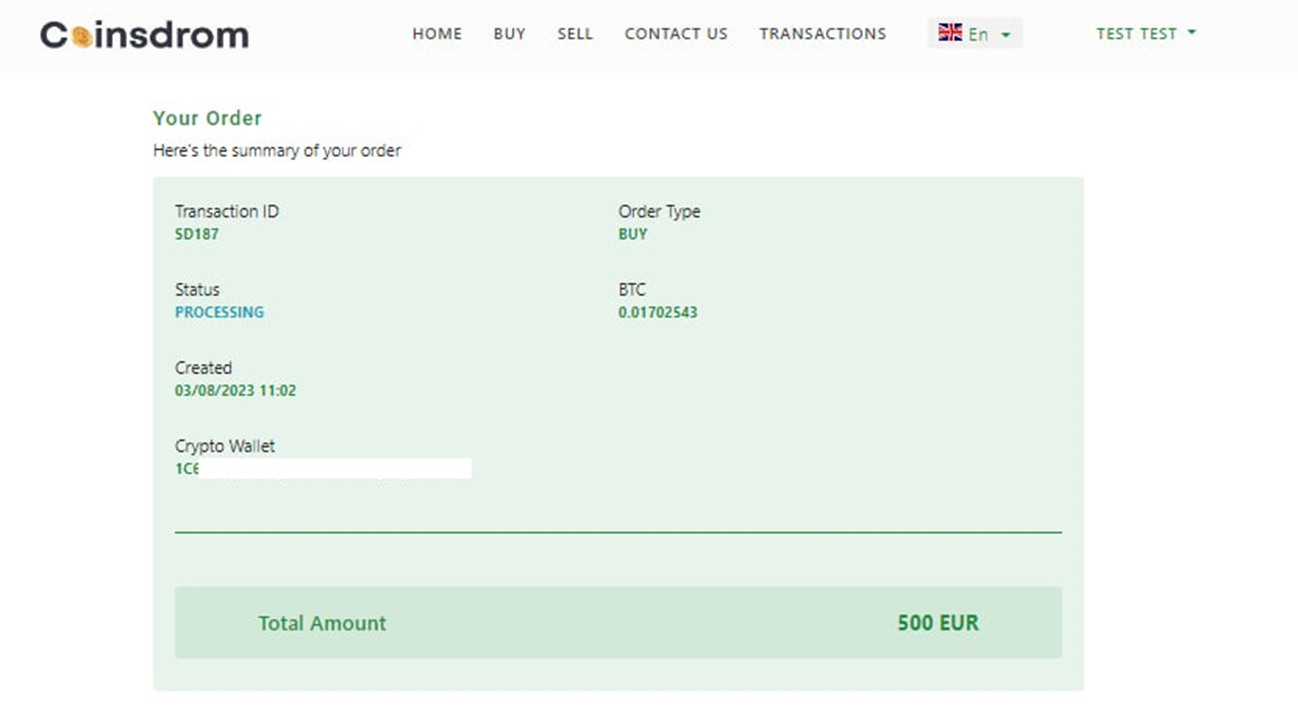Select the transaction ID SD187
The height and width of the screenshot is (707, 1298).
[x=197, y=234]
